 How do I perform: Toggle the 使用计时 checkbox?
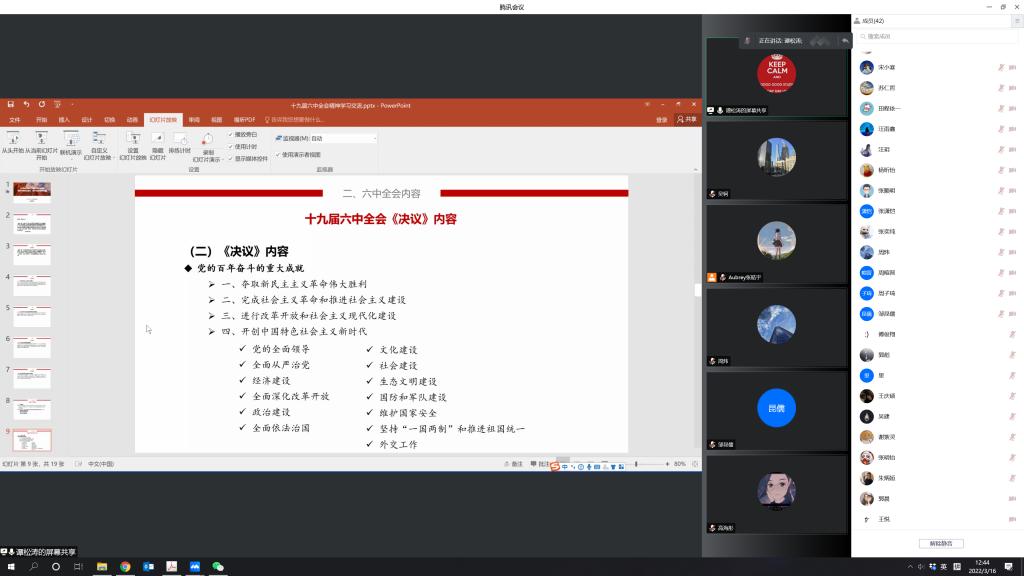pyautogui.click(x=231, y=146)
